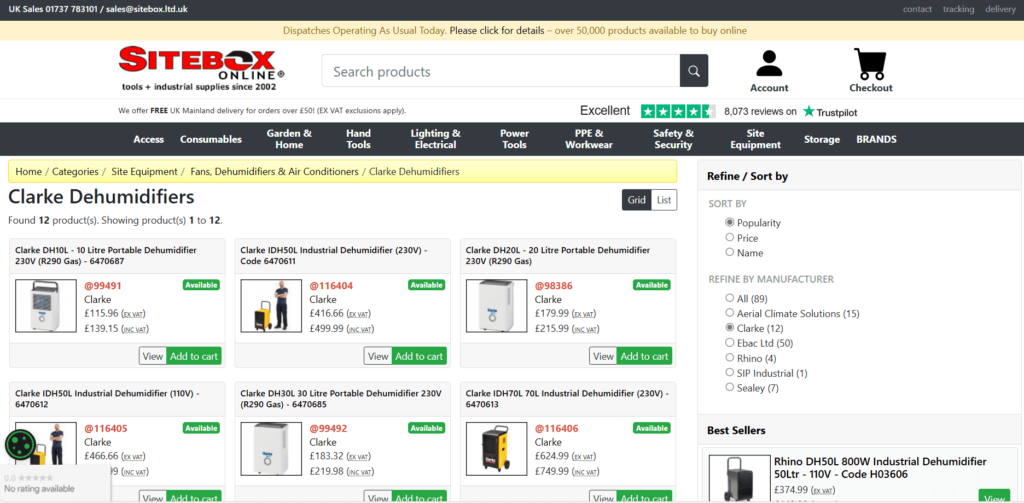
Task: Open the BRANDS menu
Action: click(x=876, y=139)
